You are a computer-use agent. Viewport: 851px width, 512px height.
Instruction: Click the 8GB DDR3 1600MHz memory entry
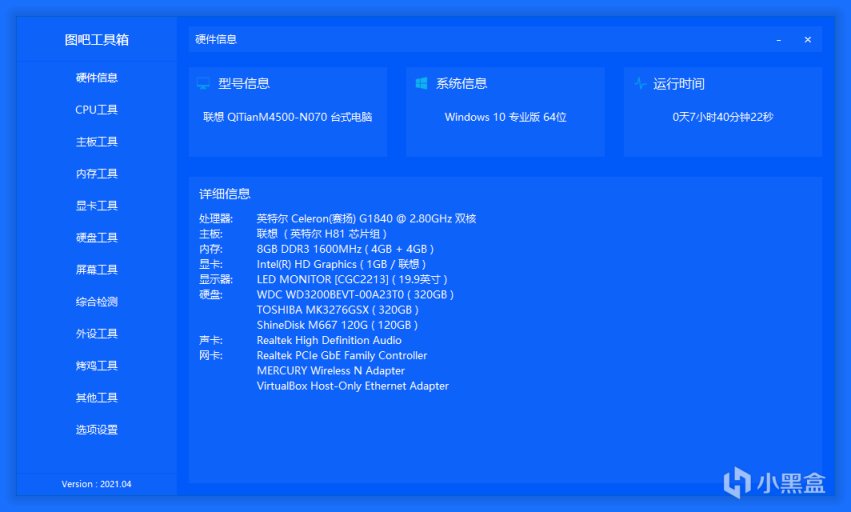click(x=345, y=249)
